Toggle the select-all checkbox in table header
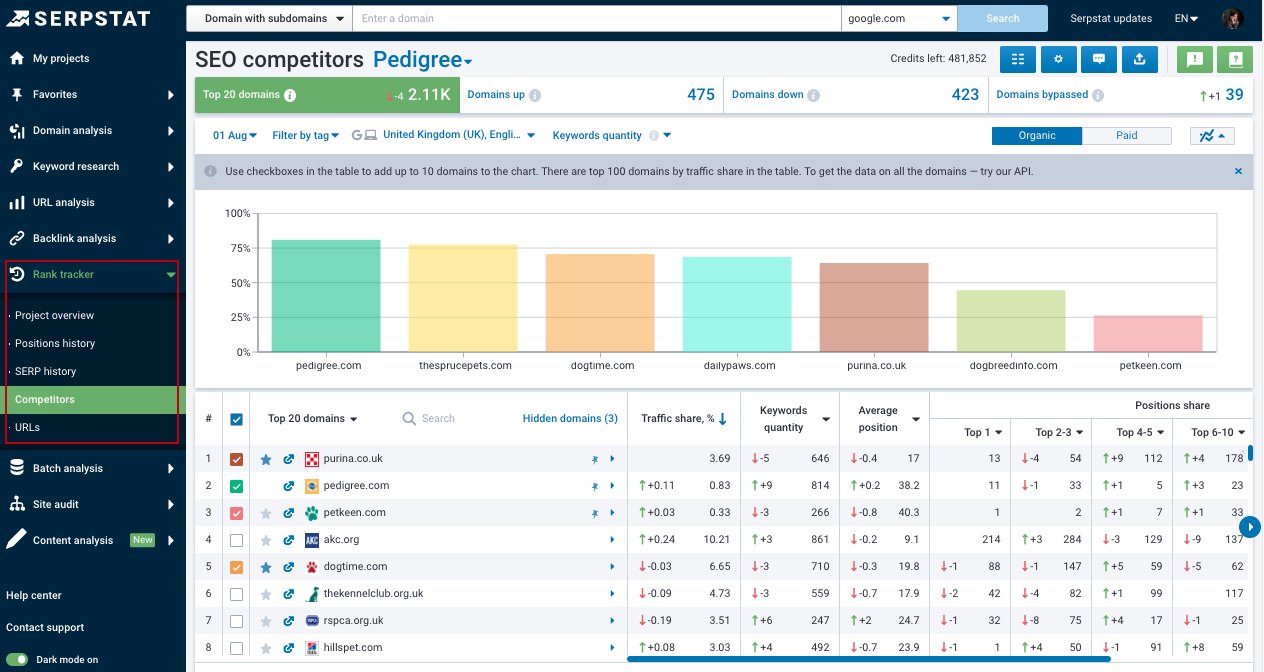The width and height of the screenshot is (1264, 672). click(237, 419)
